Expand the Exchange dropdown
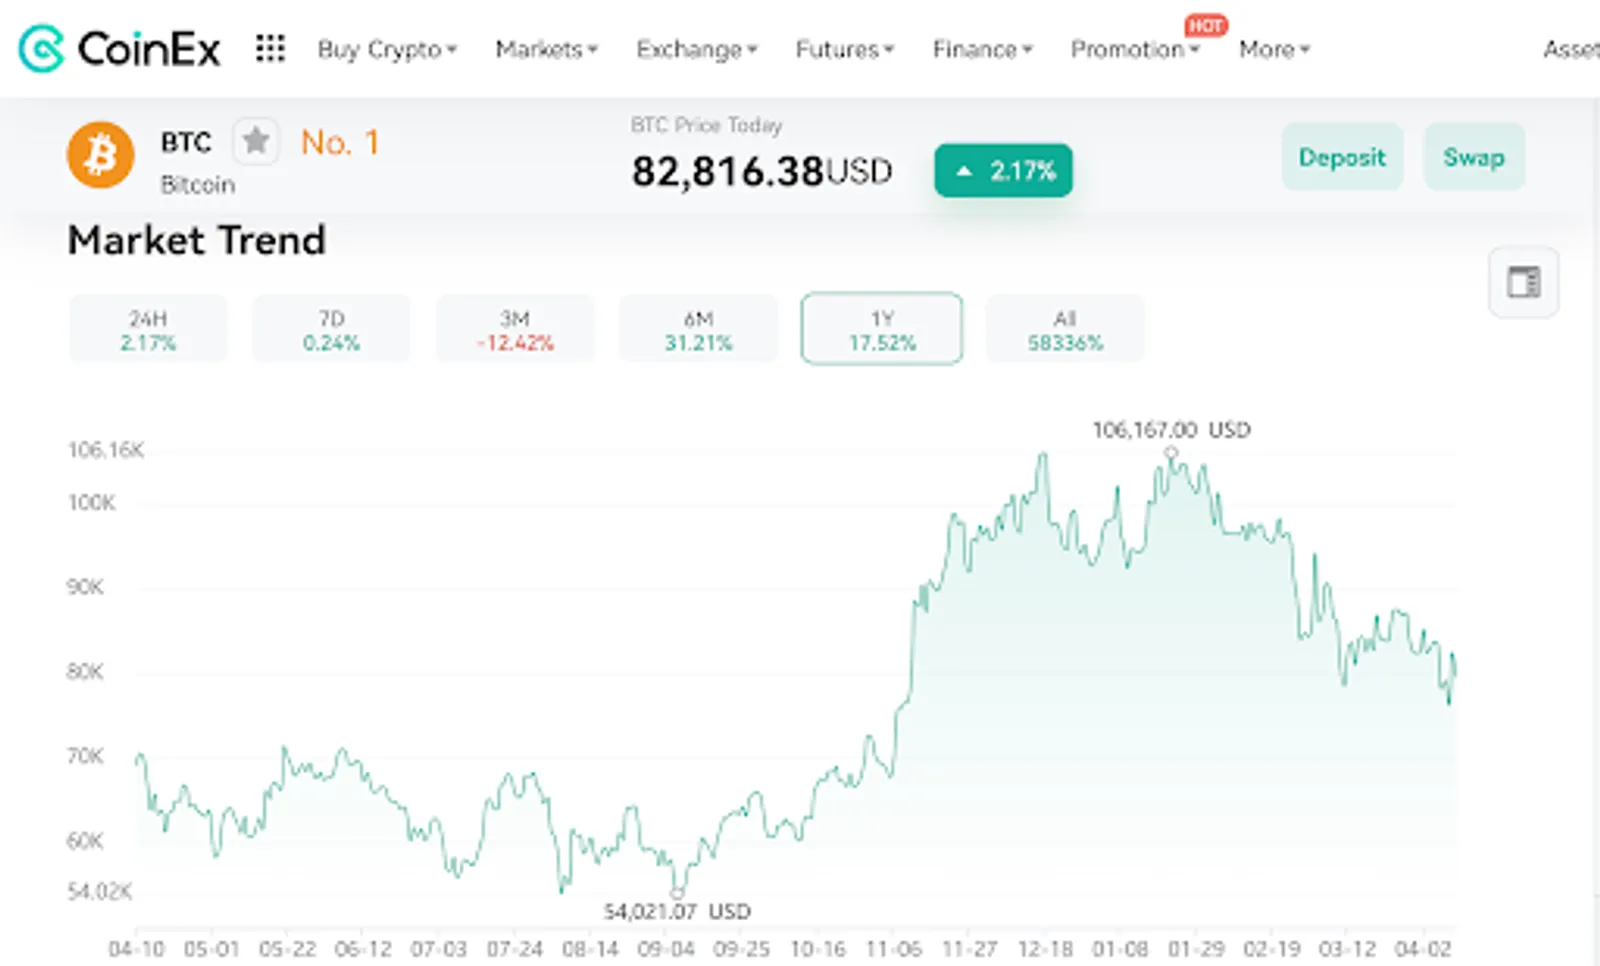This screenshot has width=1600, height=966. pyautogui.click(x=697, y=49)
